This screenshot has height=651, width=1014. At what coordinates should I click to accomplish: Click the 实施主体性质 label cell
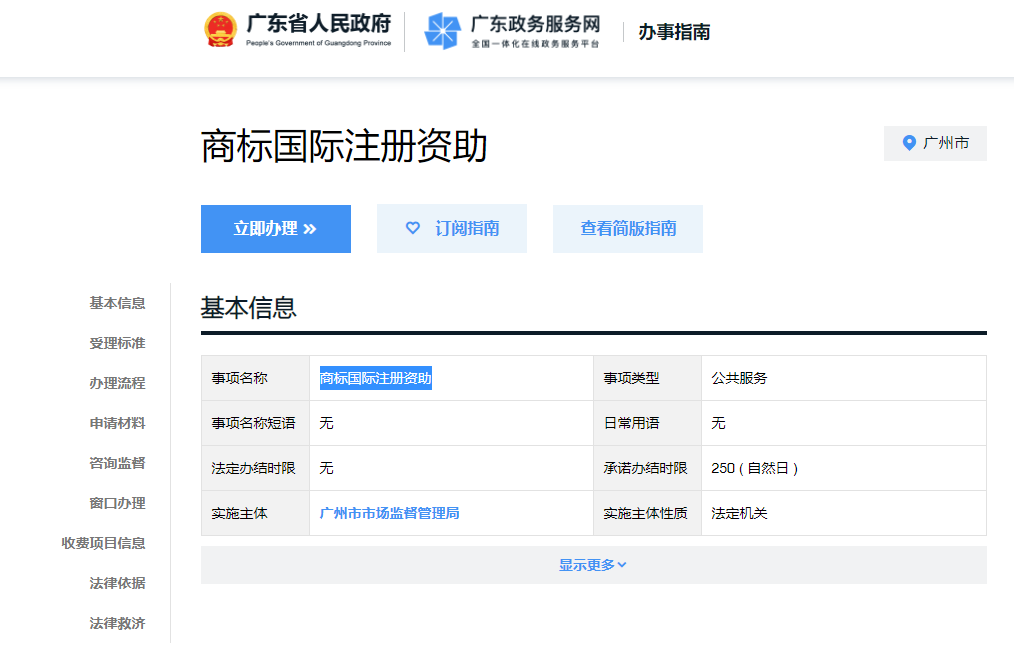coord(647,513)
